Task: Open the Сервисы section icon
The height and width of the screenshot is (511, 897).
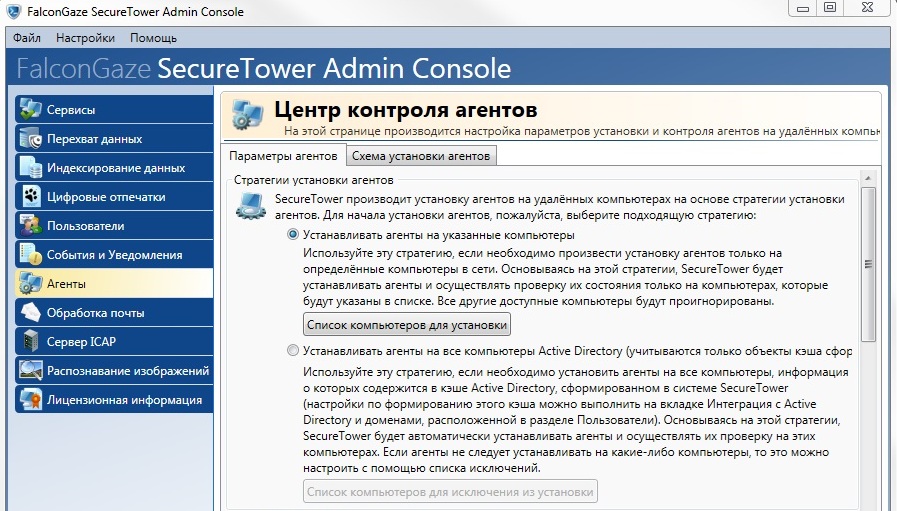Action: click(30, 109)
